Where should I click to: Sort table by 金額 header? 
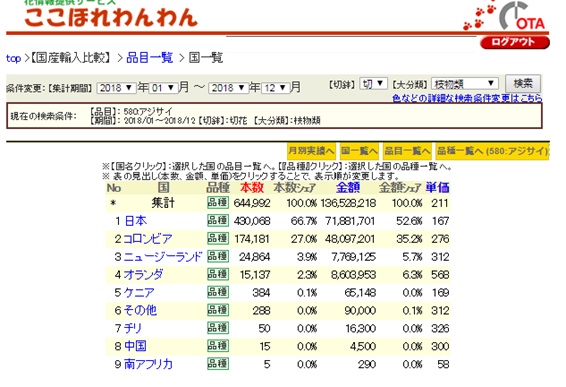(x=348, y=187)
